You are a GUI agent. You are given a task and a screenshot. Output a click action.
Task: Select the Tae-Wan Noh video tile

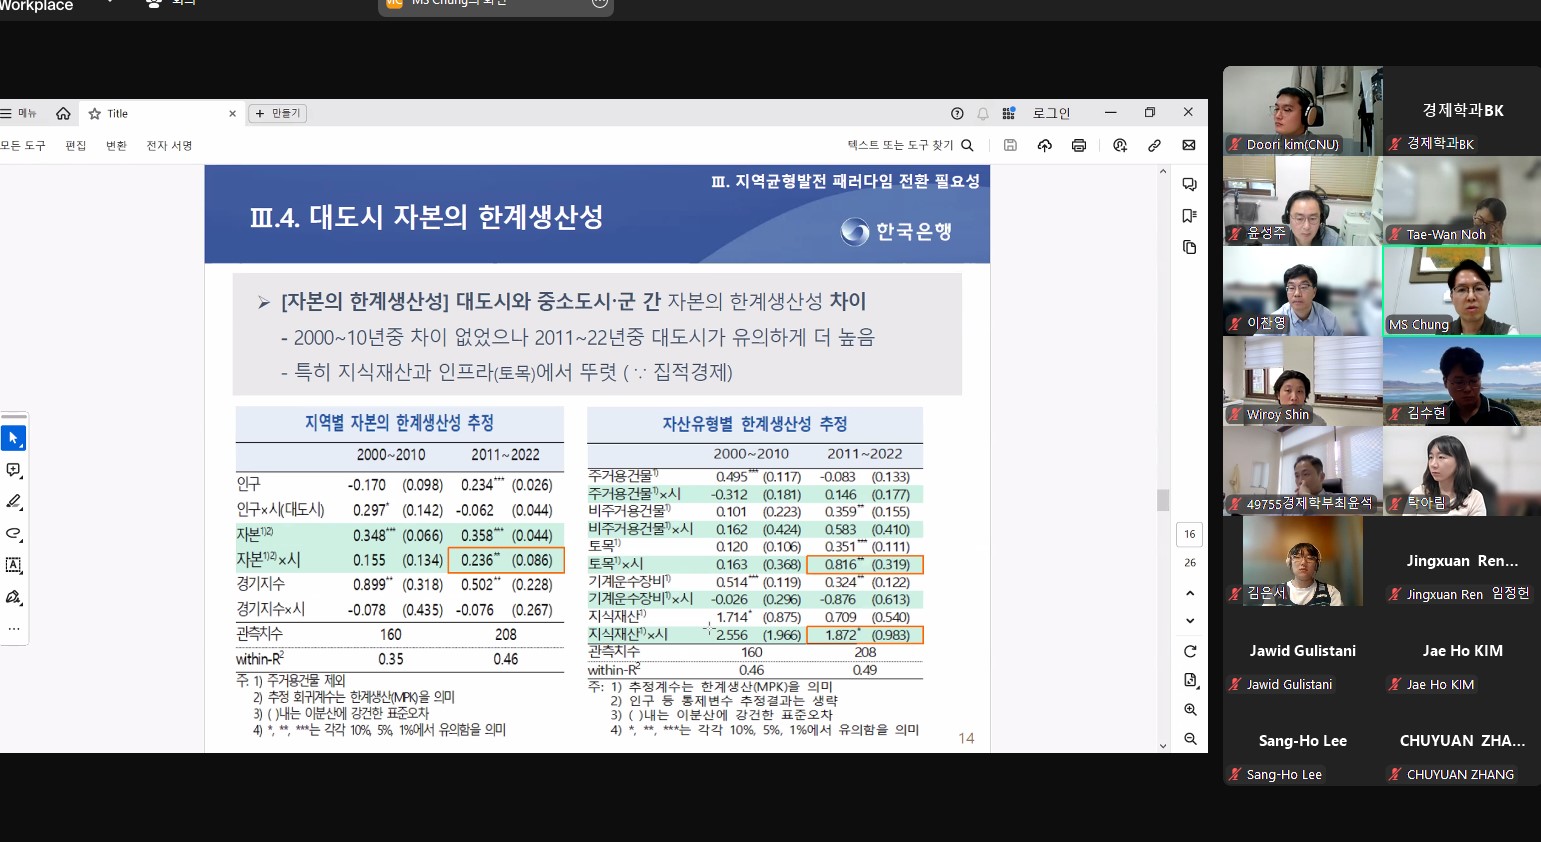pos(1462,201)
